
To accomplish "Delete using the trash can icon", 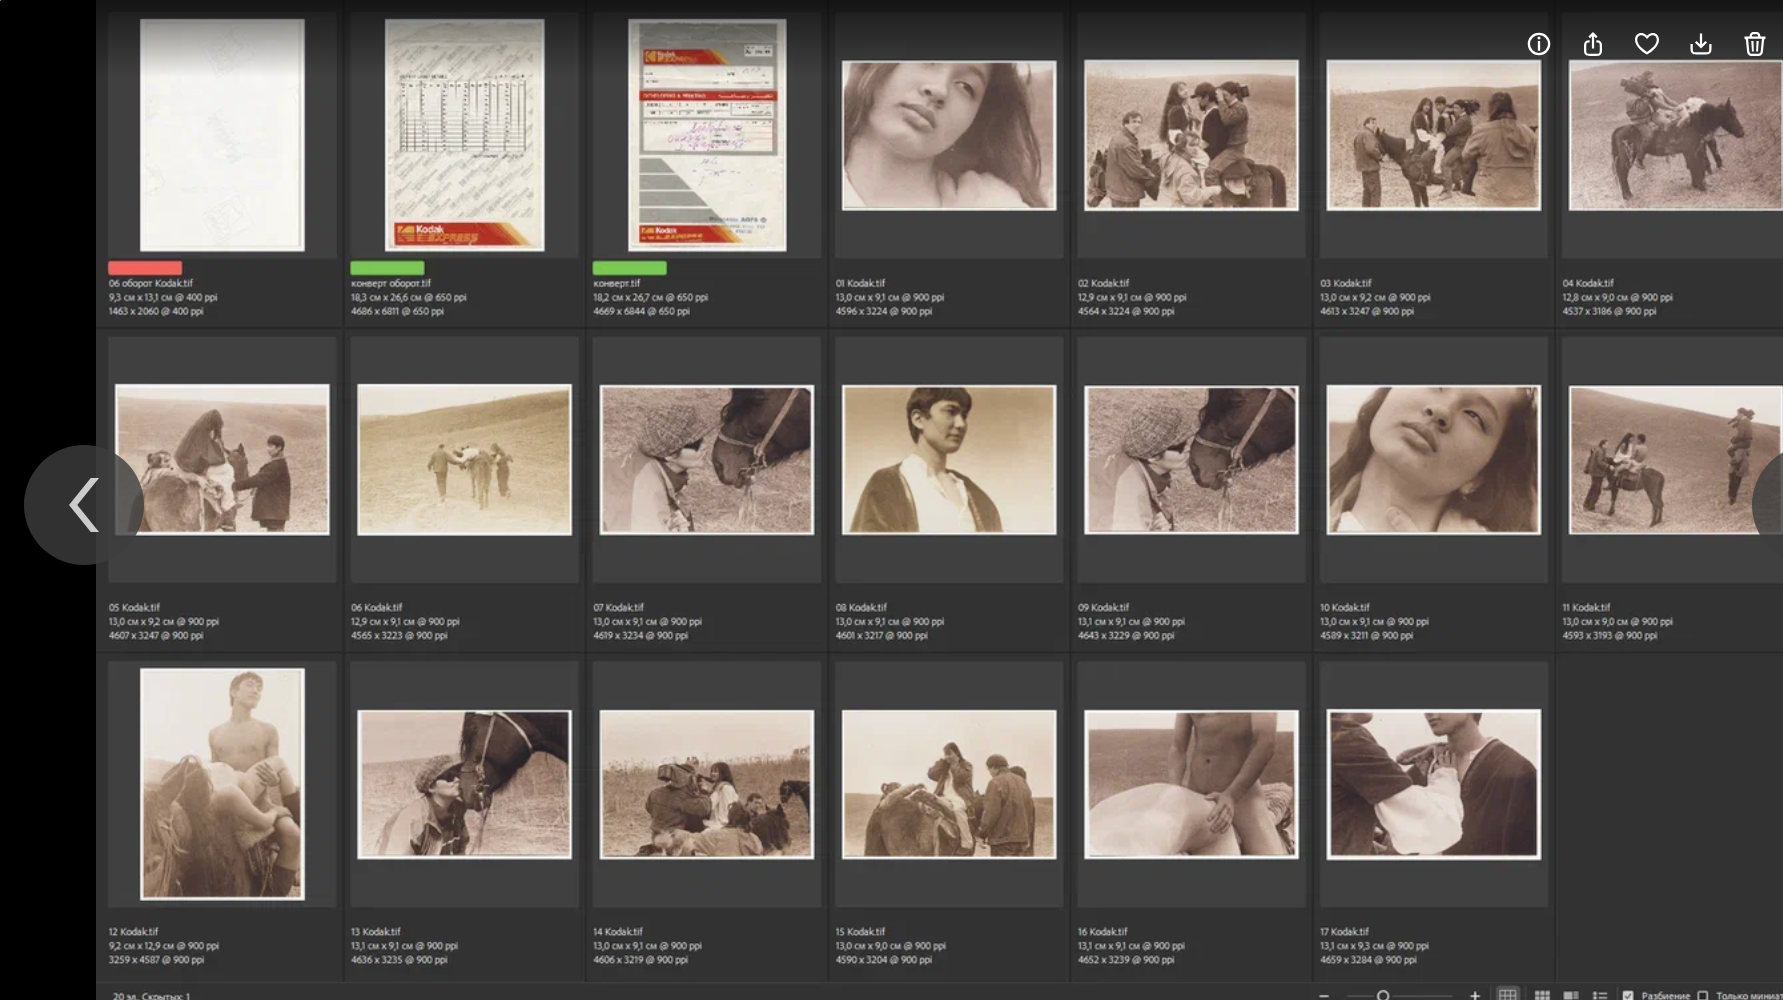I will tap(1754, 44).
